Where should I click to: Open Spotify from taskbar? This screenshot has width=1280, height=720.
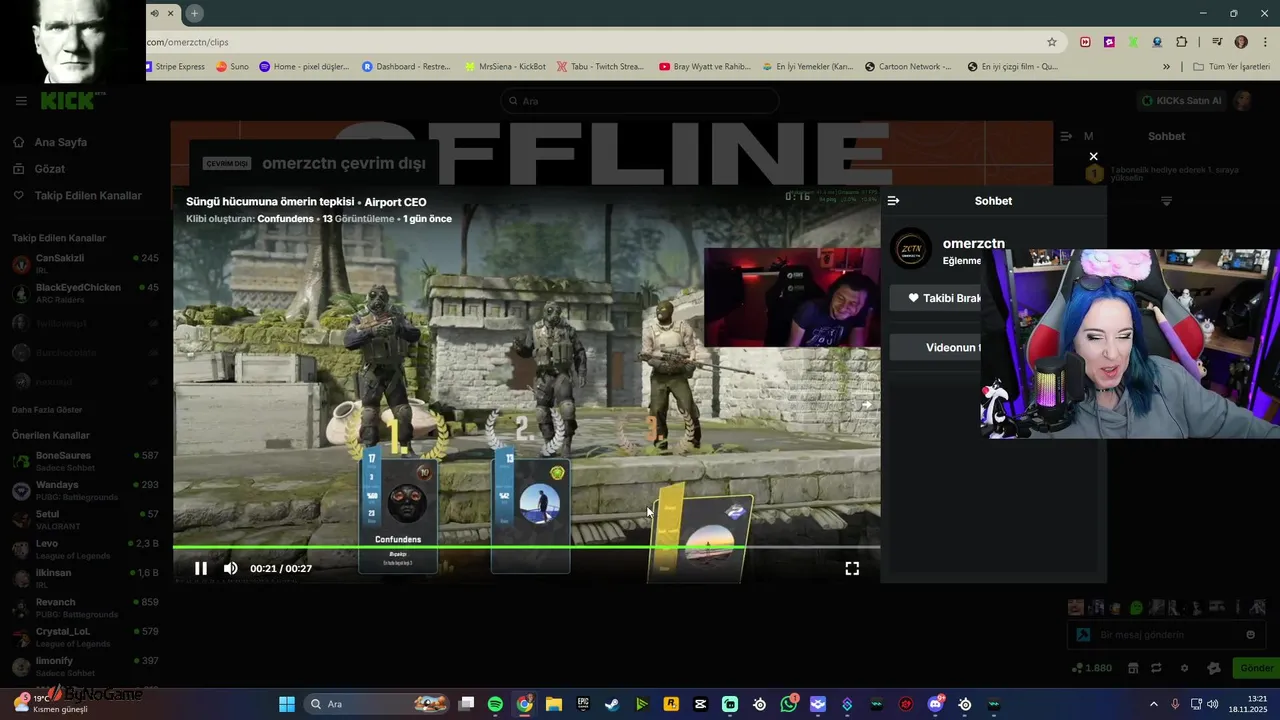click(495, 704)
